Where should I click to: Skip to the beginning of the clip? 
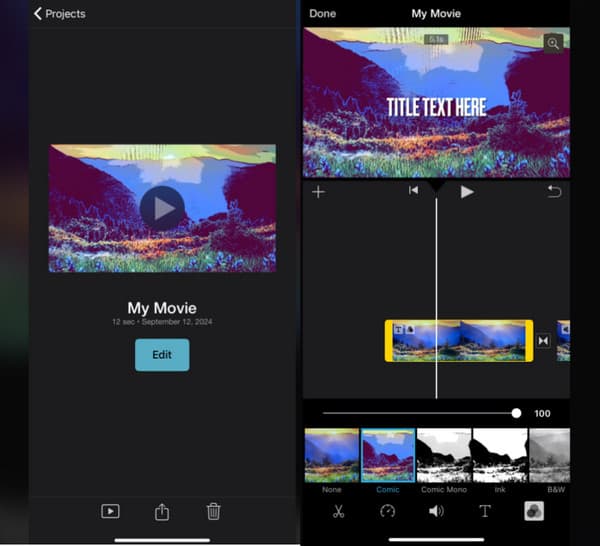(413, 191)
